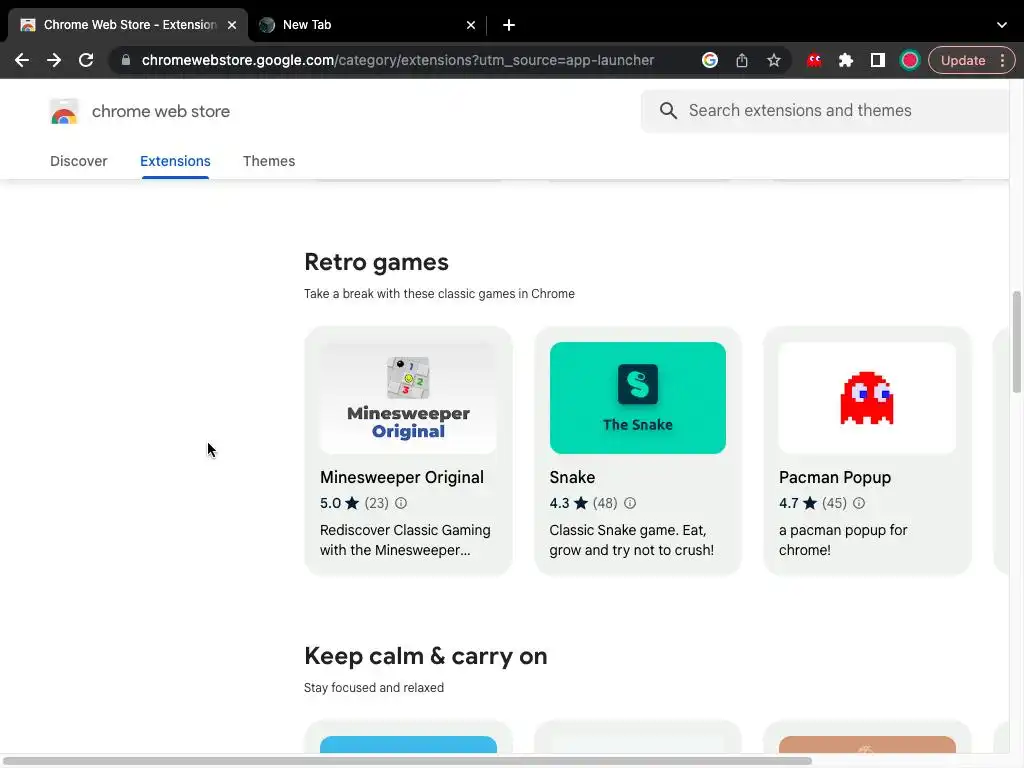Screen dimensions: 1024x768
Task: Click the vertical page scrollbar thumb
Action: tap(1017, 342)
